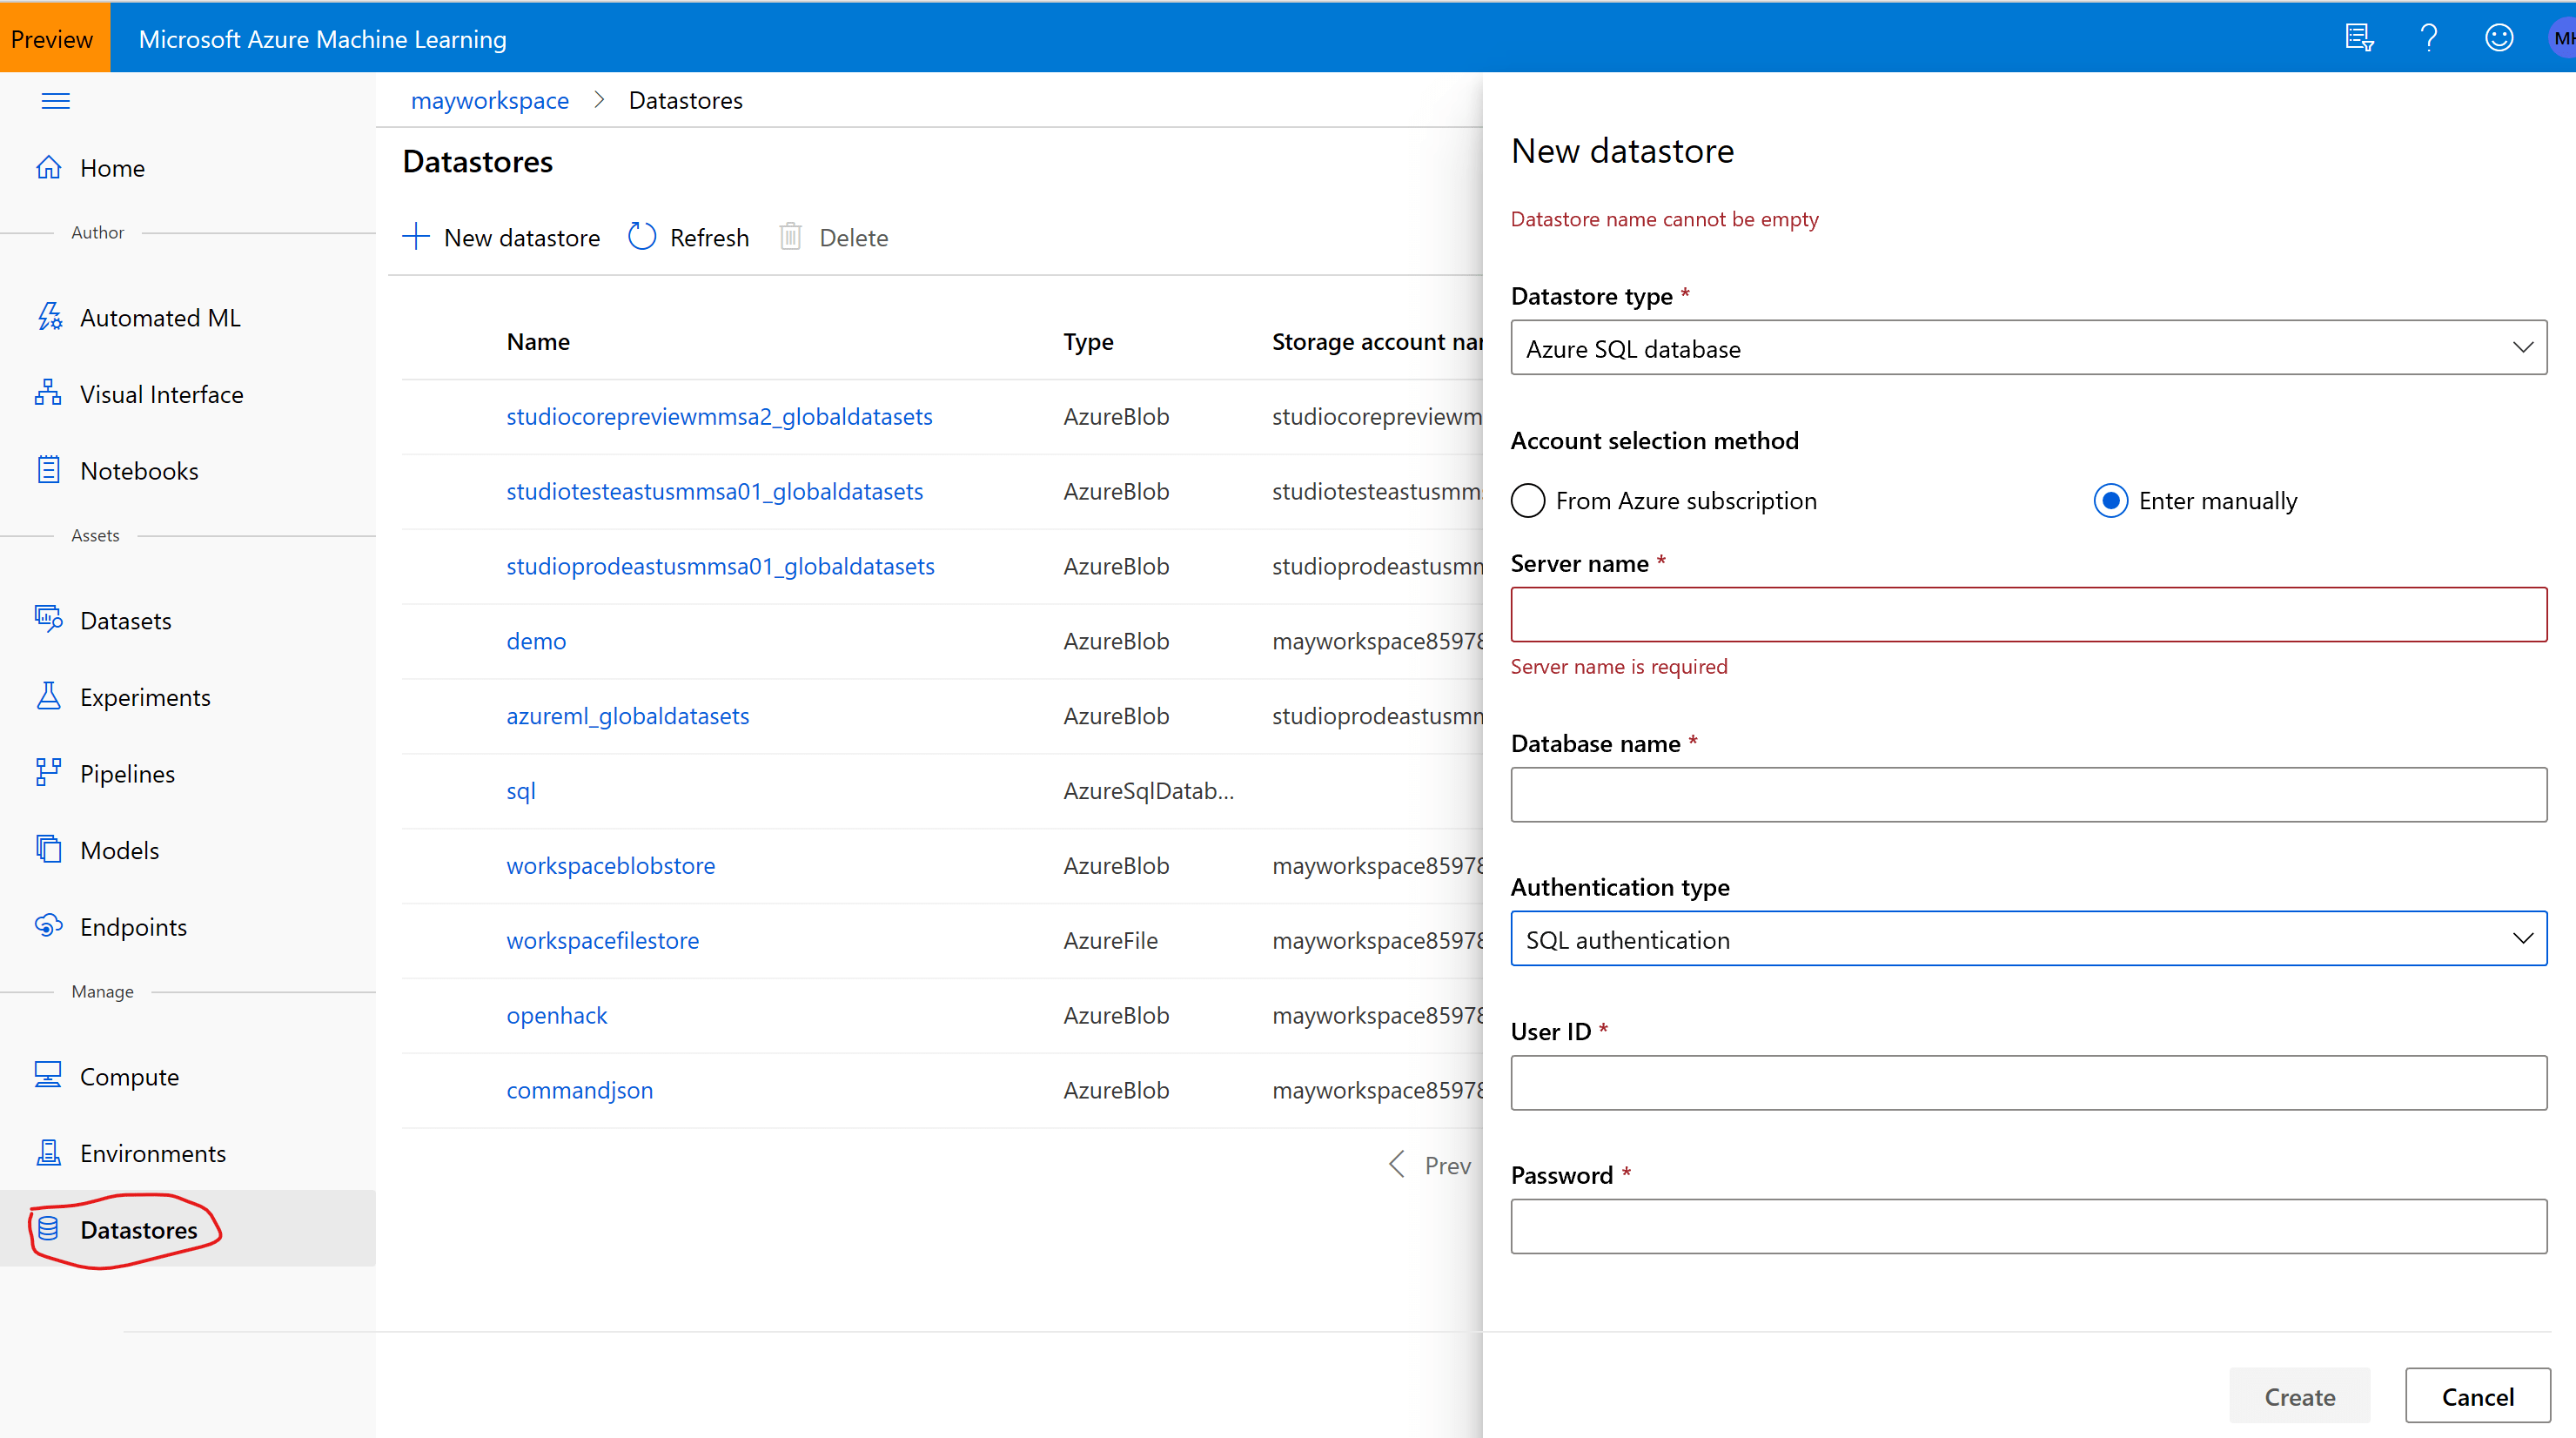Viewport: 2576px width, 1438px height.
Task: Click the Experiments flask icon
Action: 49,697
